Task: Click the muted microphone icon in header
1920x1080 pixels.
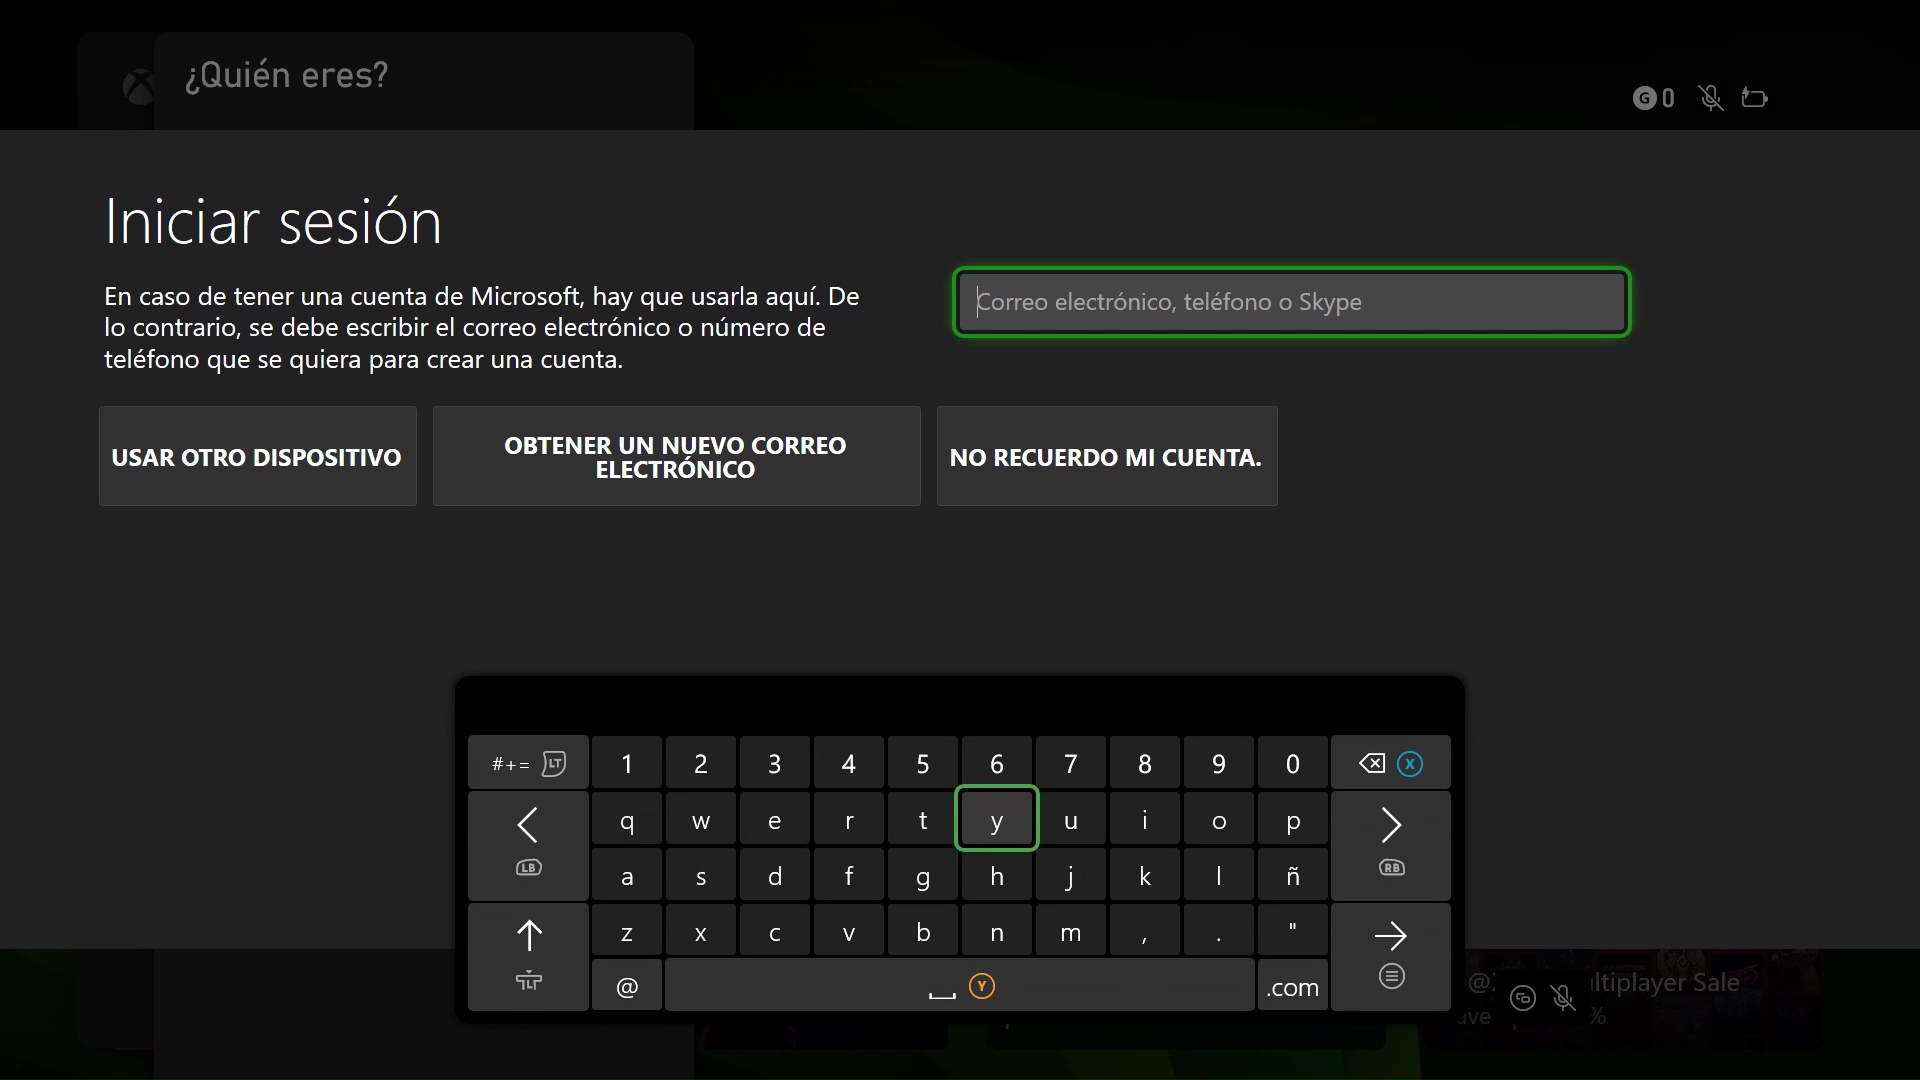Action: (x=1711, y=98)
